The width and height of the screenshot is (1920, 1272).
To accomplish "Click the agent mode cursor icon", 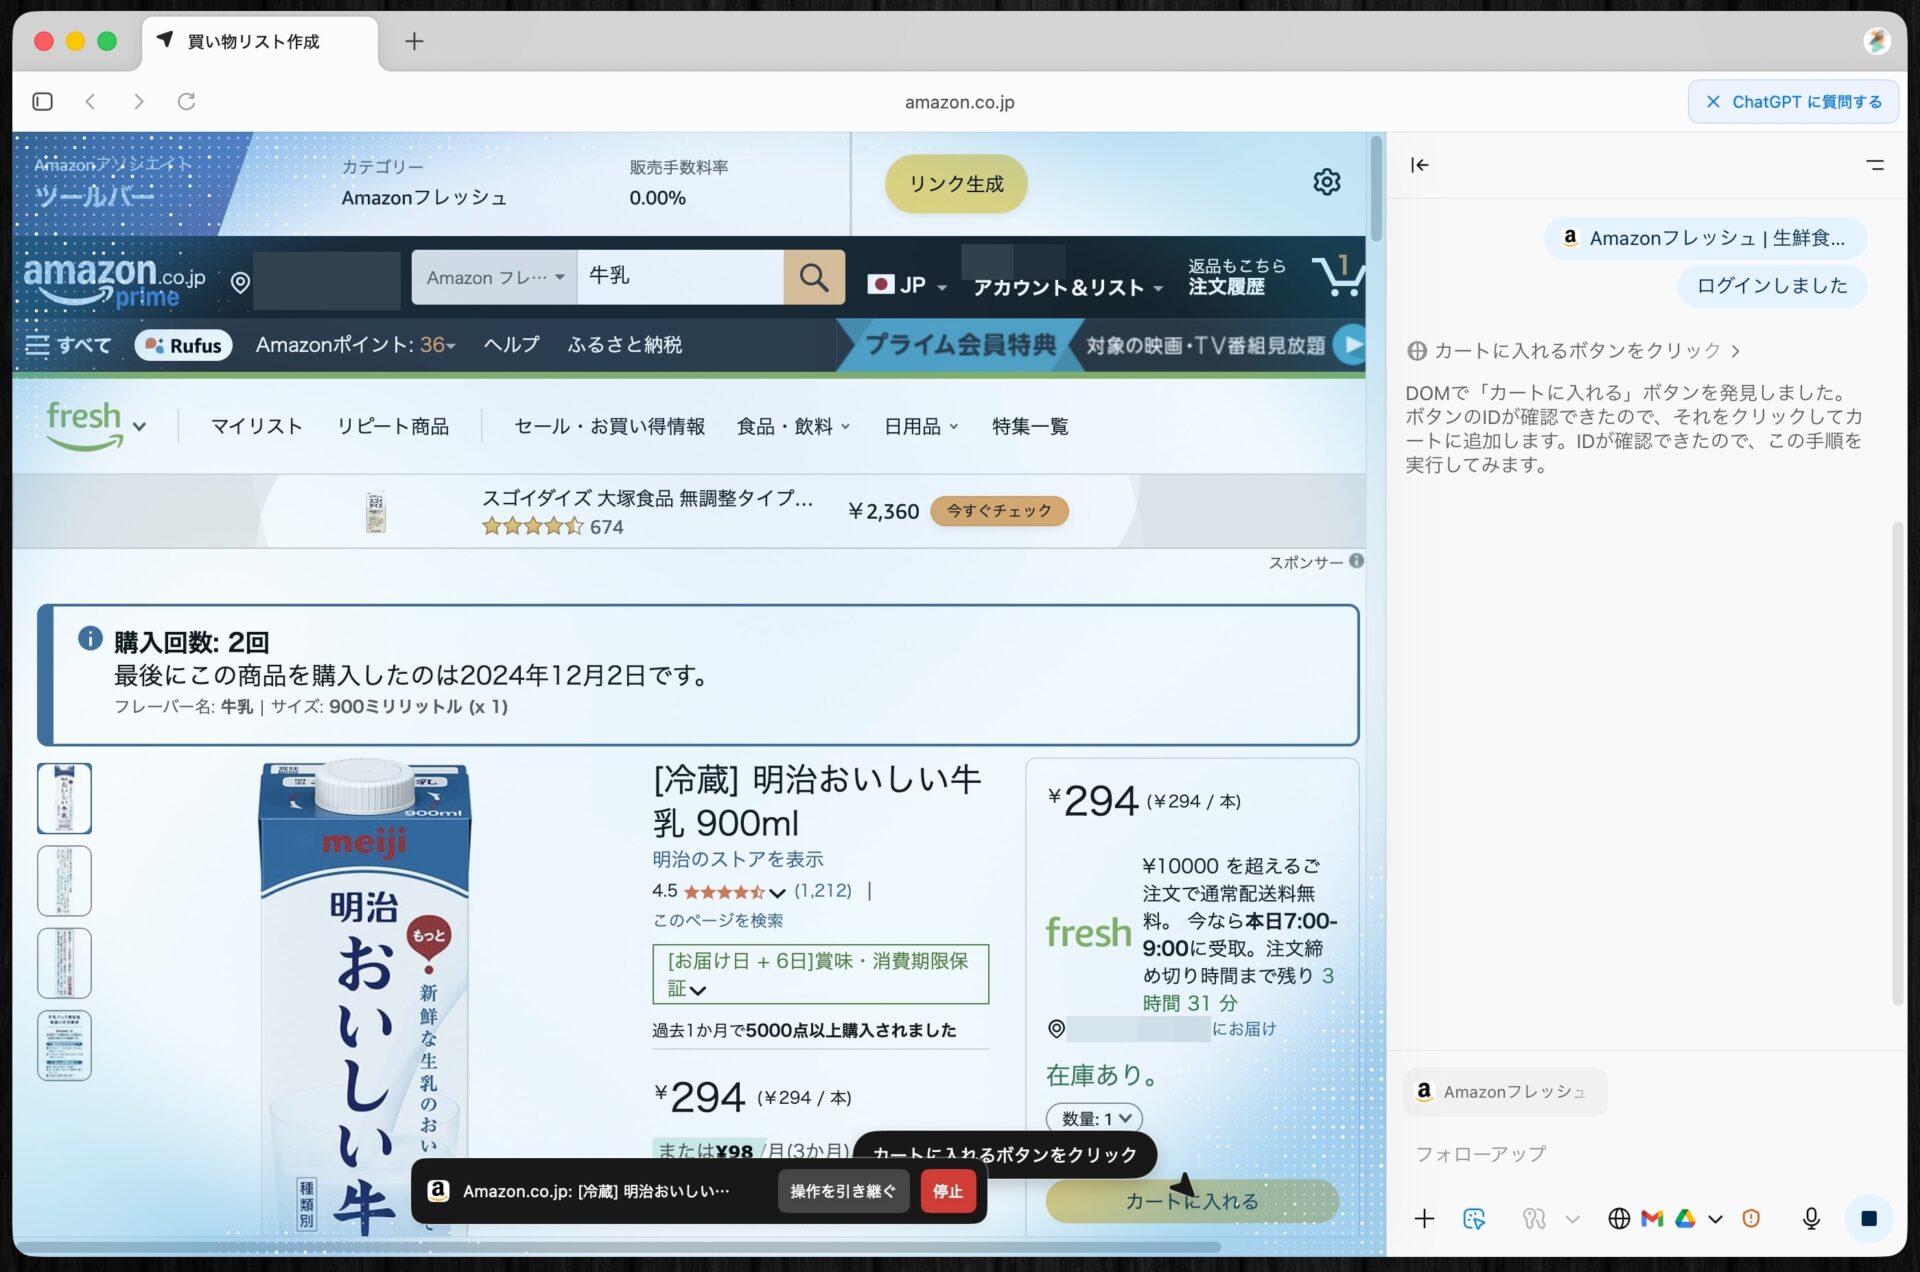I will pos(1474,1218).
